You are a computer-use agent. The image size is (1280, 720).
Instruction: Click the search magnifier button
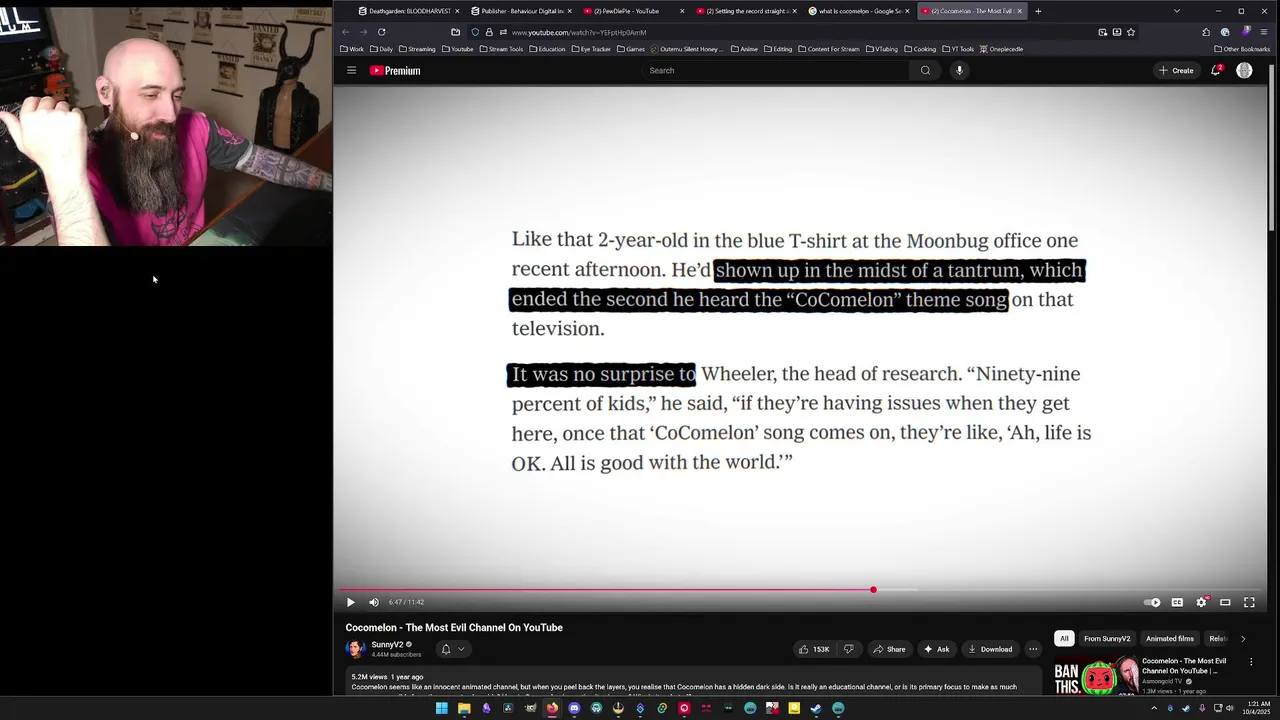click(925, 70)
